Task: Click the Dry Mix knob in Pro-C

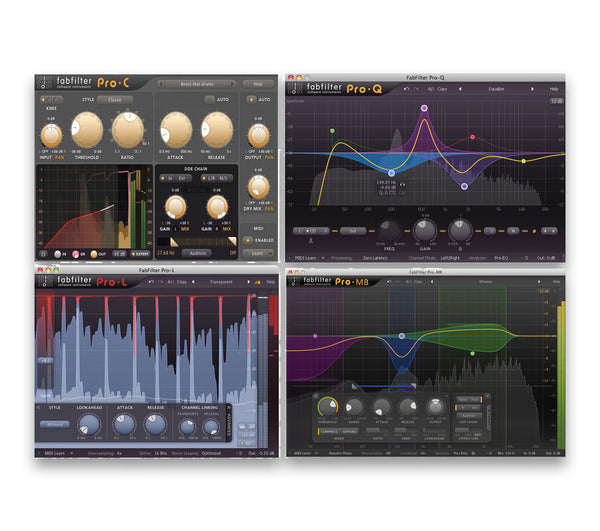Action: click(x=258, y=186)
